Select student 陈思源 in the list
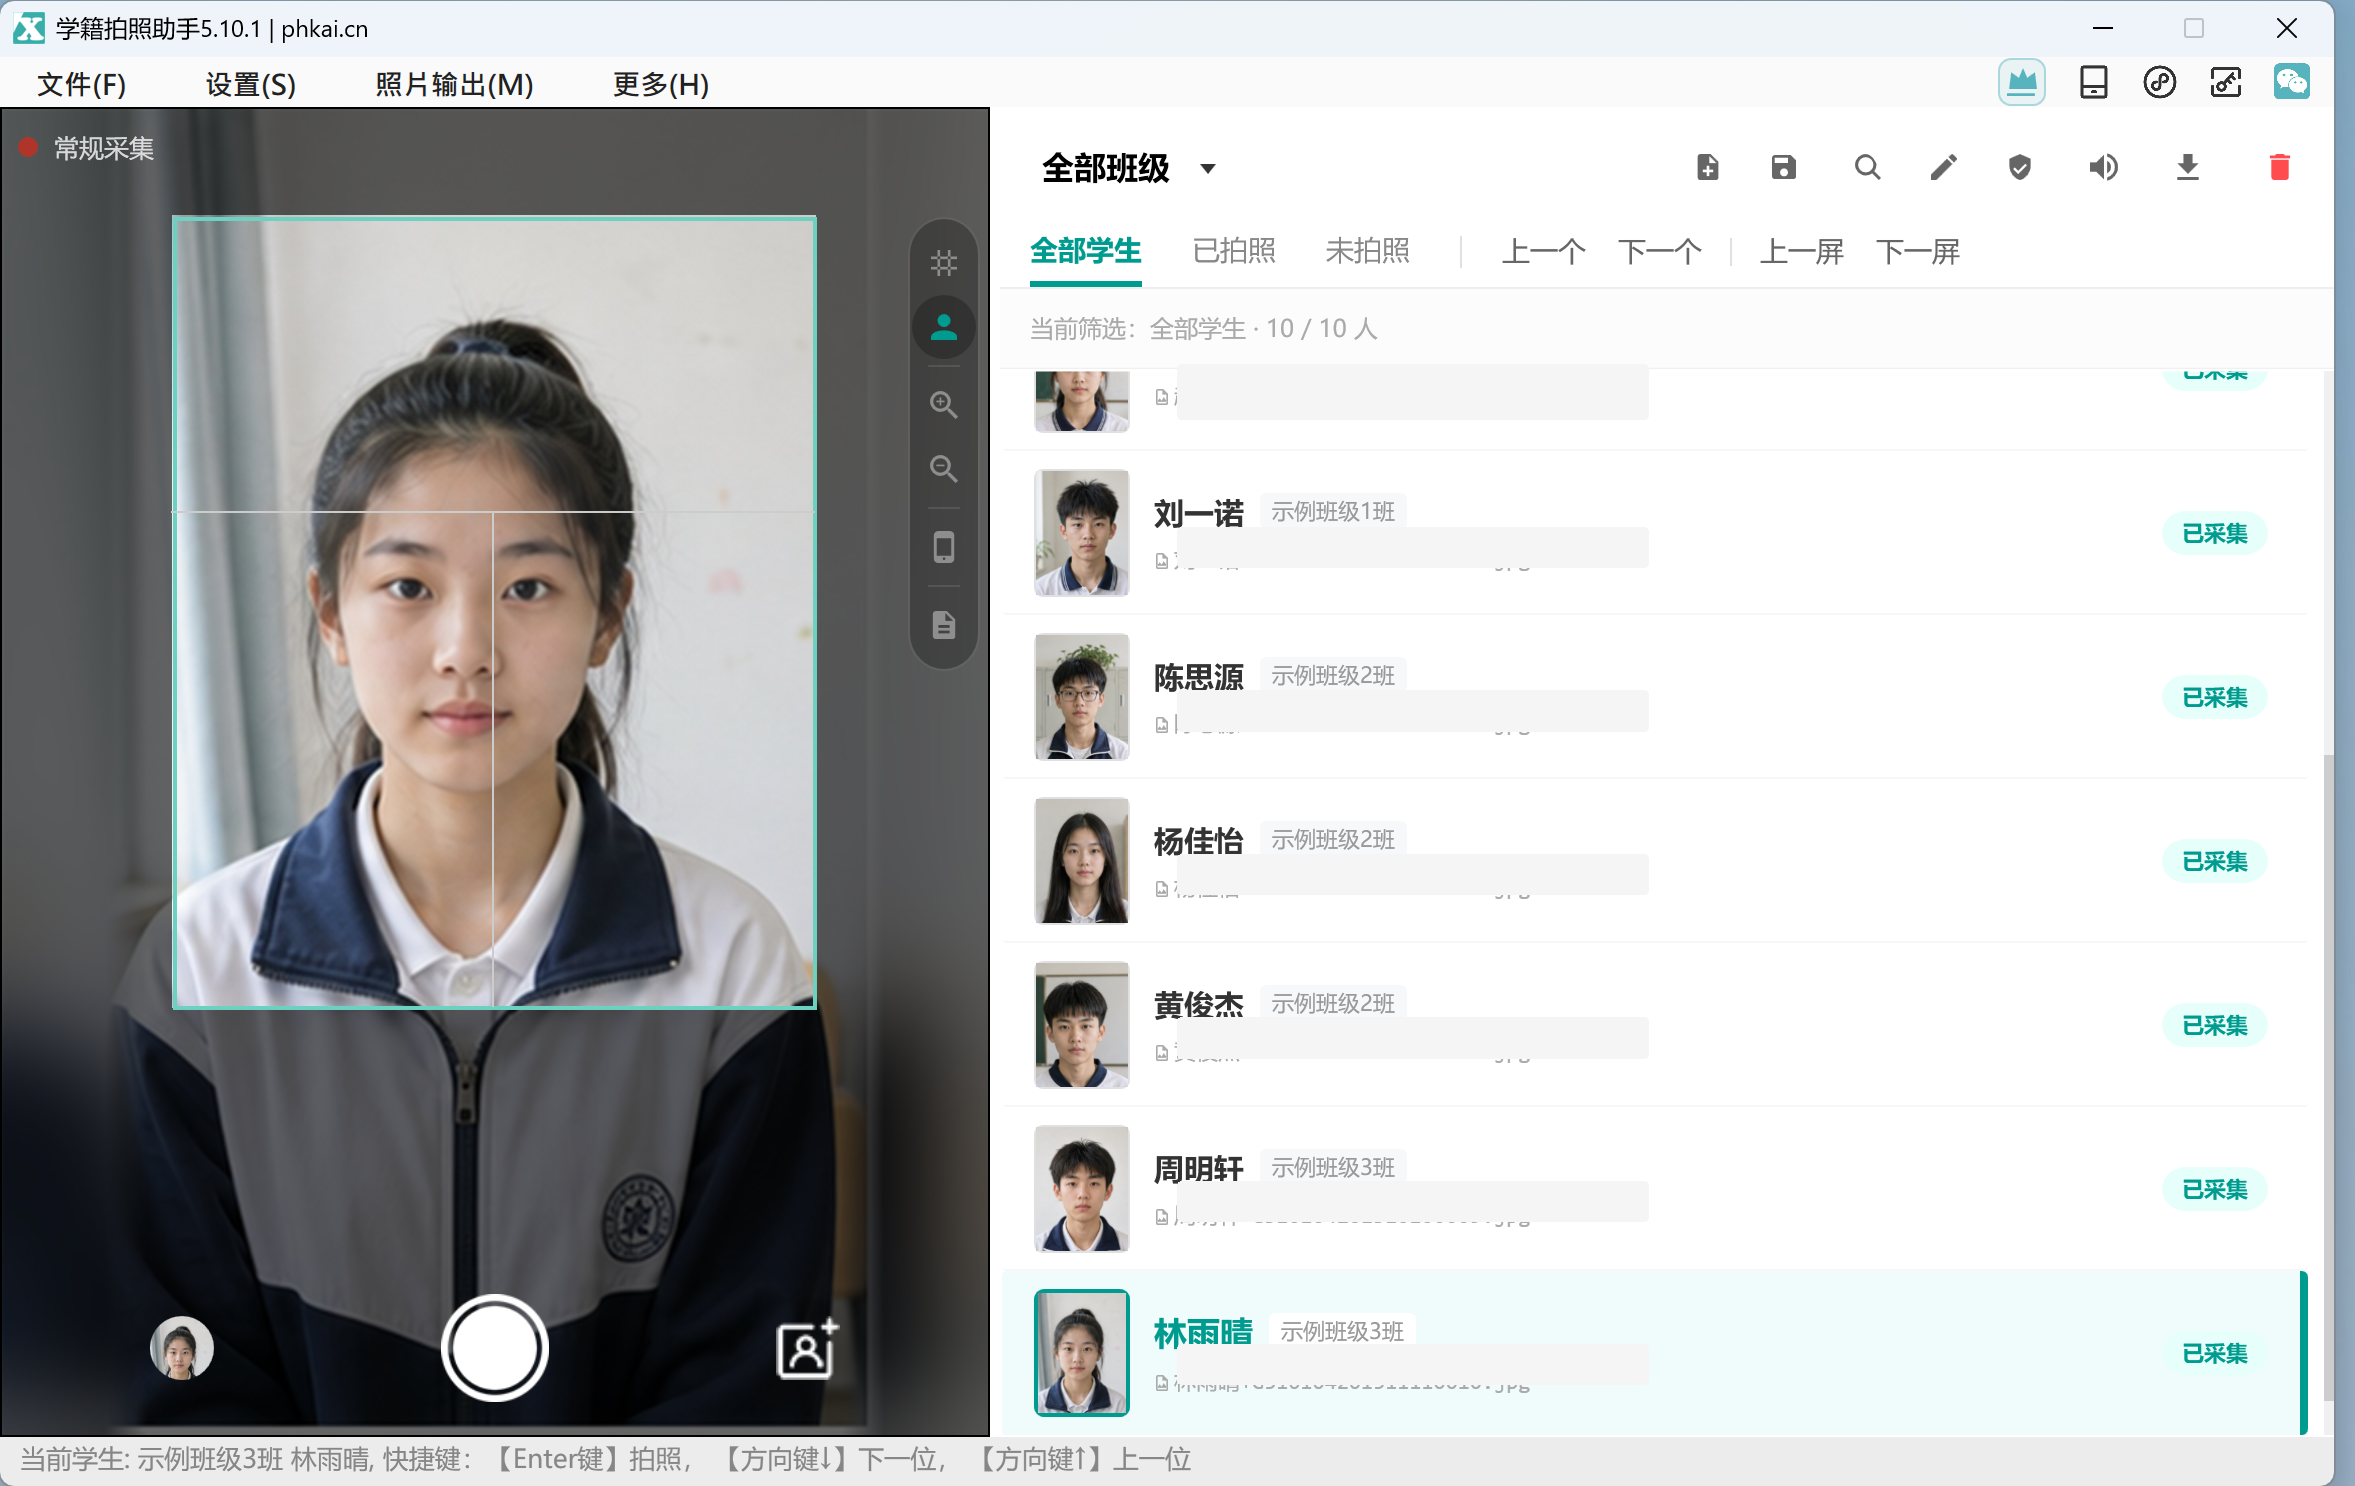This screenshot has height=1486, width=2355. point(1654,697)
